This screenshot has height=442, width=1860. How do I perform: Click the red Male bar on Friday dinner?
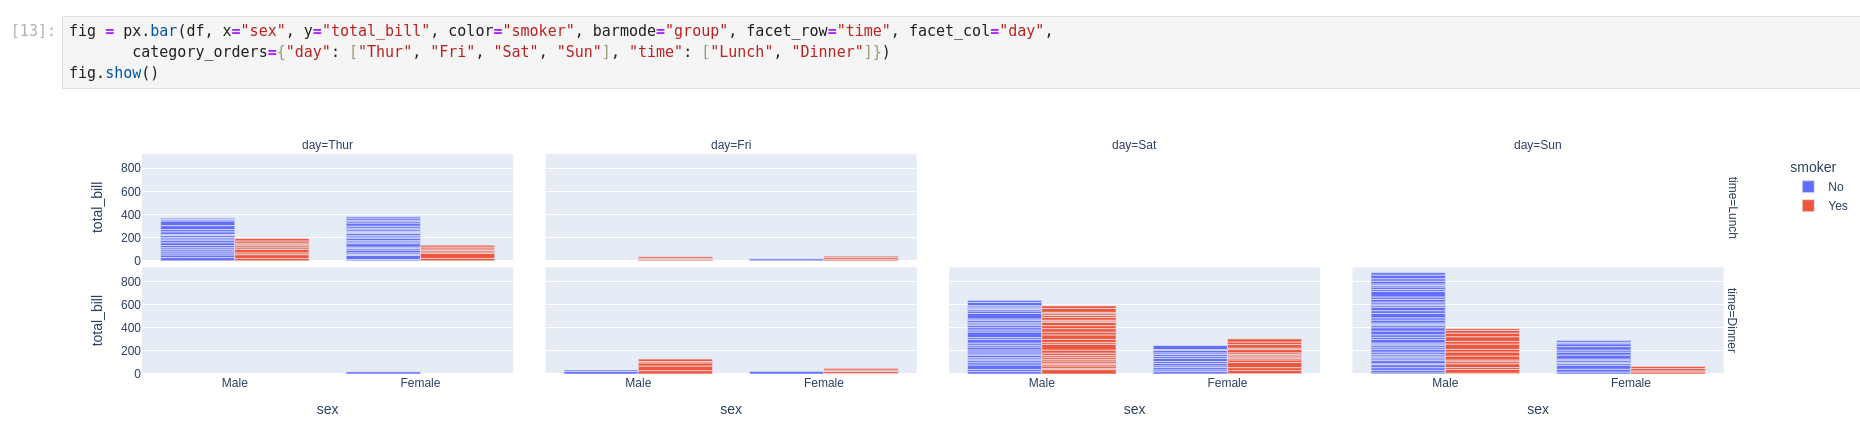pyautogui.click(x=675, y=366)
